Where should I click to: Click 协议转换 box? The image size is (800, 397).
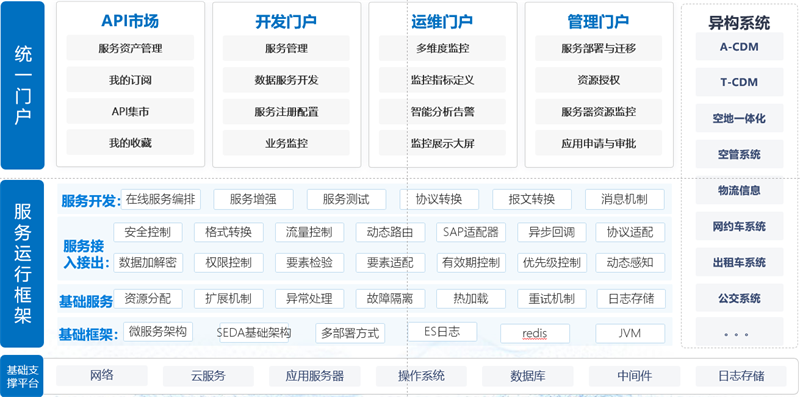[x=439, y=199]
